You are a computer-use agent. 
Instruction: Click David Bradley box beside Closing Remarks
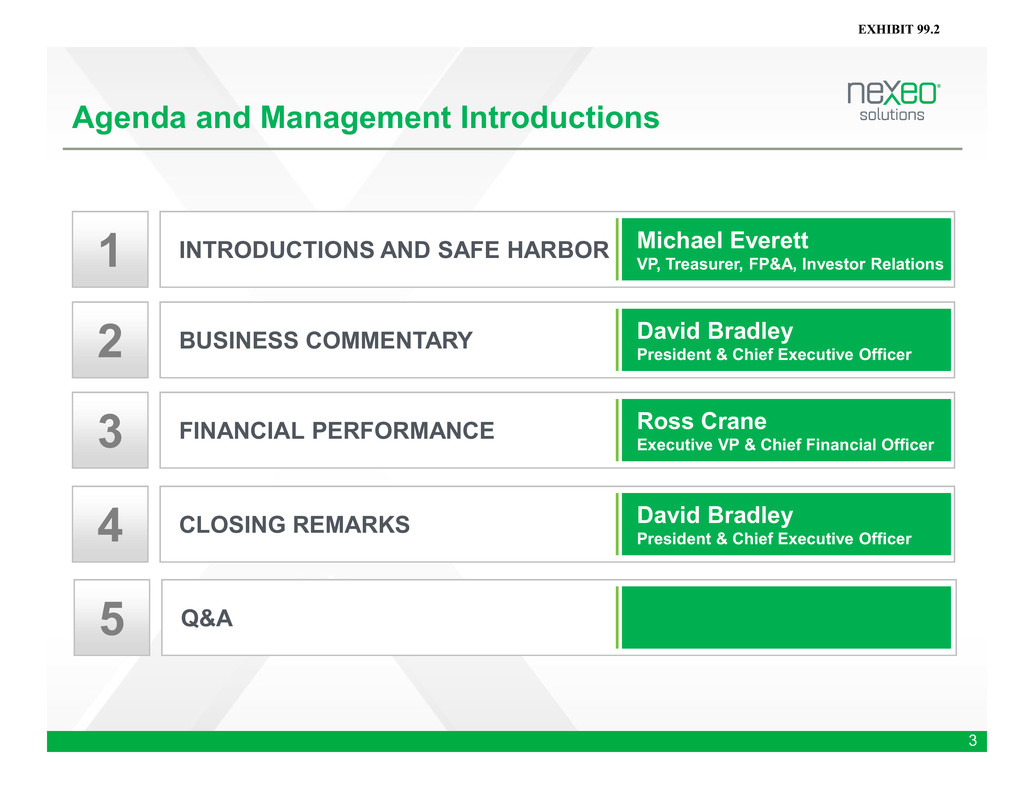786,525
